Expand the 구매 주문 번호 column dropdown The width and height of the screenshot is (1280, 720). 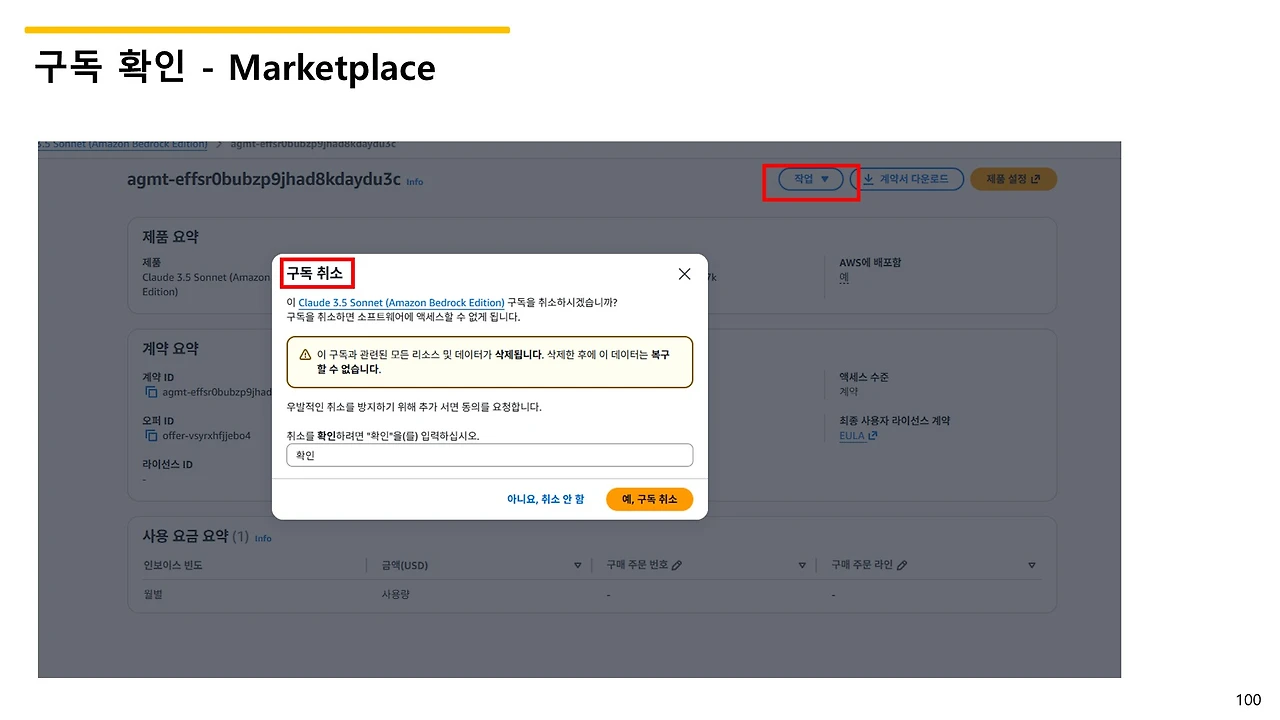[802, 564]
